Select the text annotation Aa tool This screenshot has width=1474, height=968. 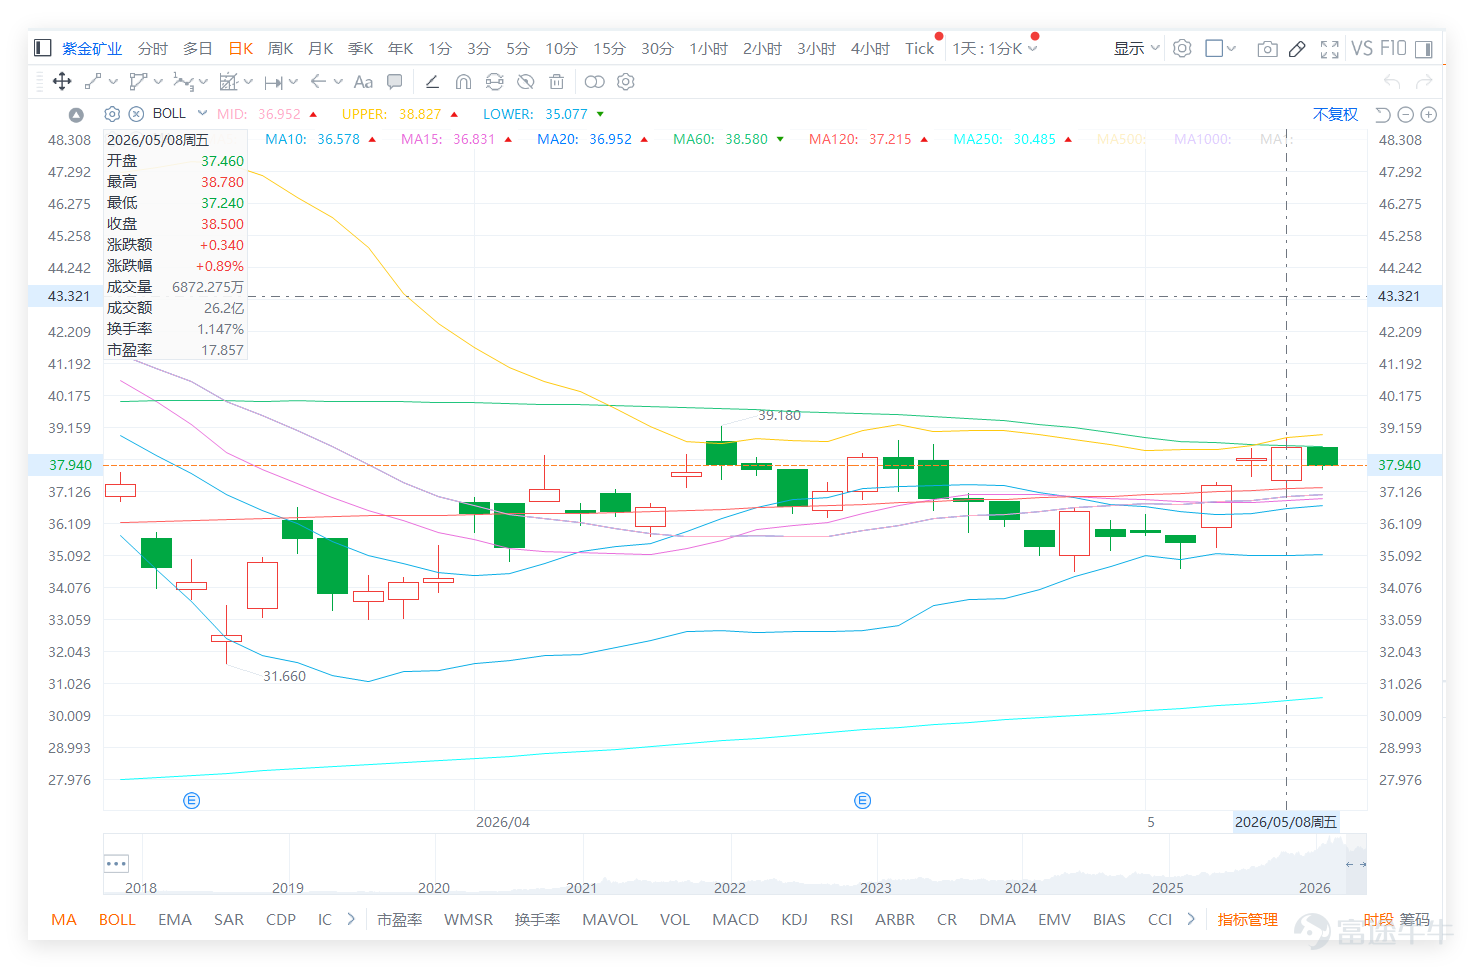click(363, 82)
